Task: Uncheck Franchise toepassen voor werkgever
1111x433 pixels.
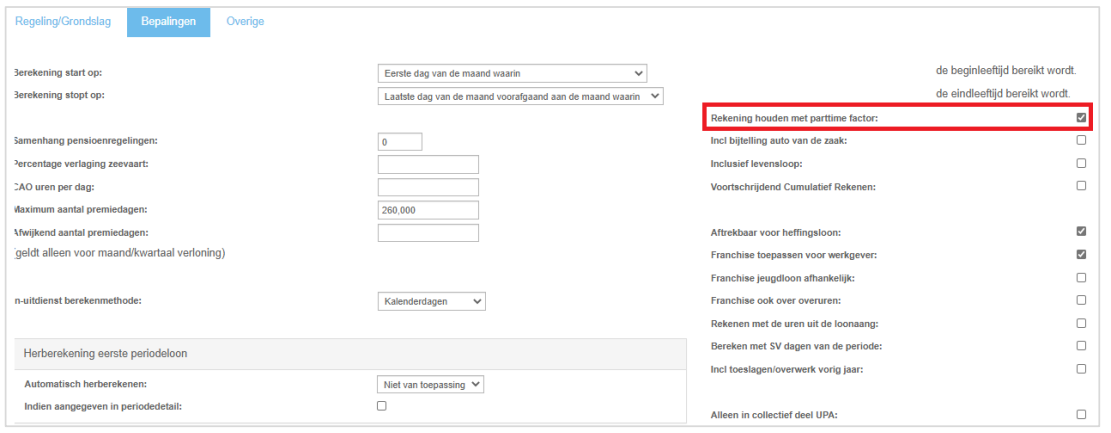Action: 1081,254
